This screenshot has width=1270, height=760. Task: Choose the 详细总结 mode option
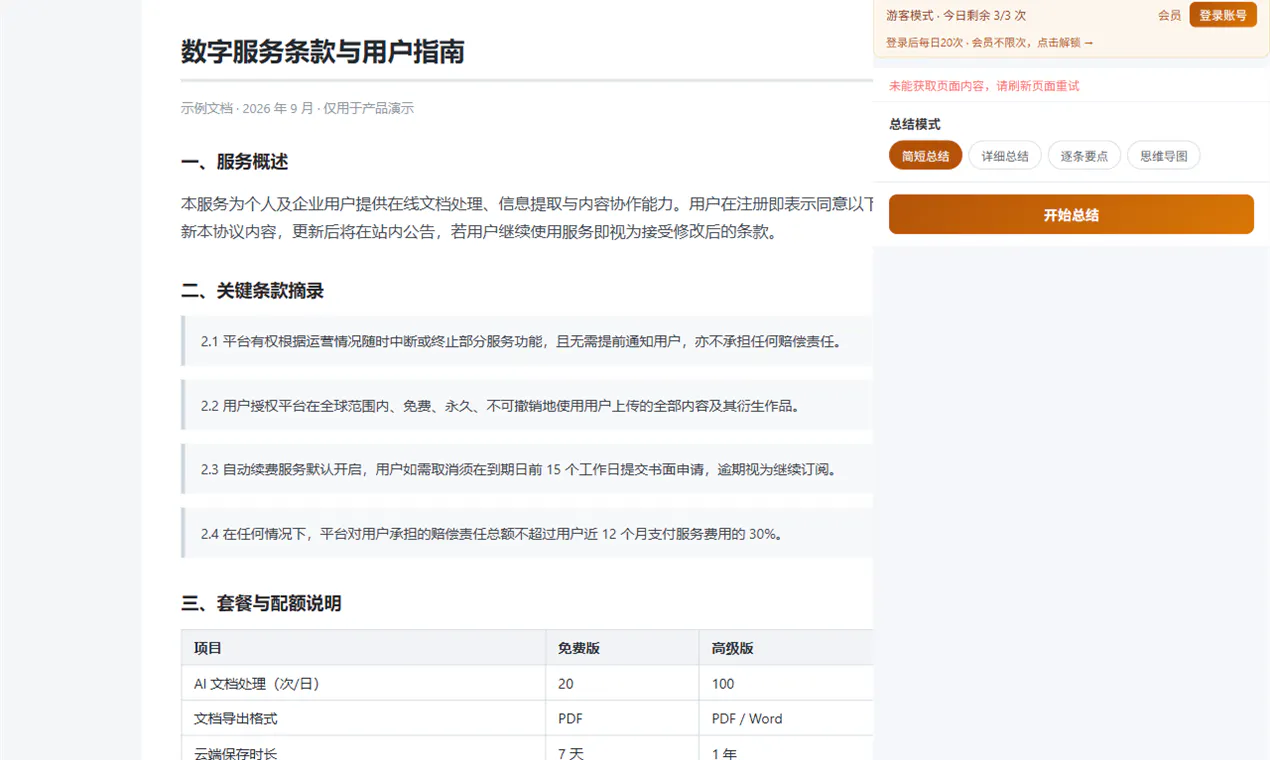1005,156
